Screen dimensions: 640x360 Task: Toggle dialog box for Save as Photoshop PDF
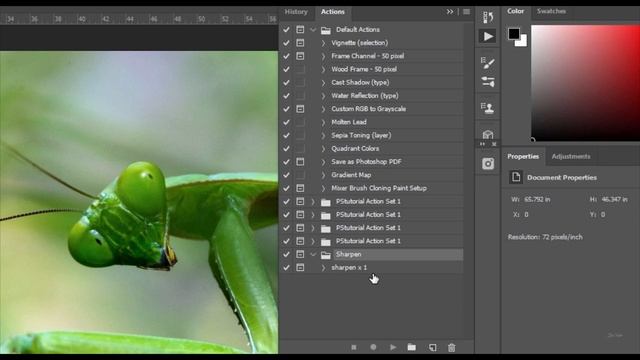tap(300, 162)
